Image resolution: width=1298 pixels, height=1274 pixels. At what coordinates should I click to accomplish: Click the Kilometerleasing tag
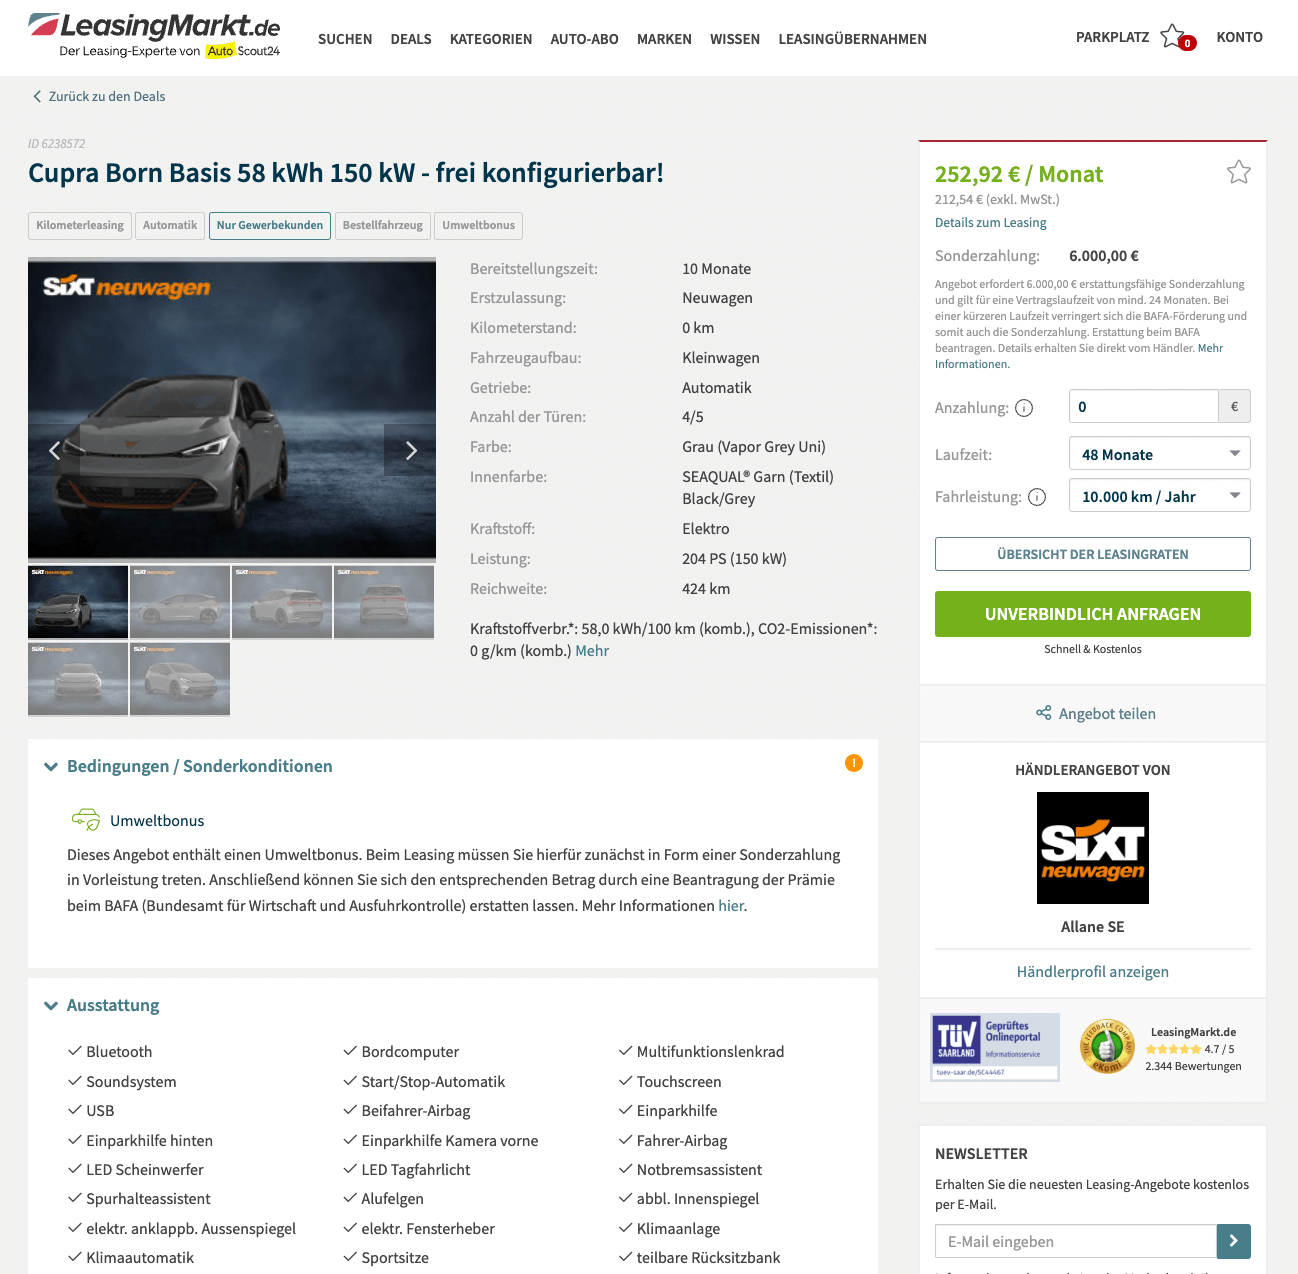pos(80,225)
